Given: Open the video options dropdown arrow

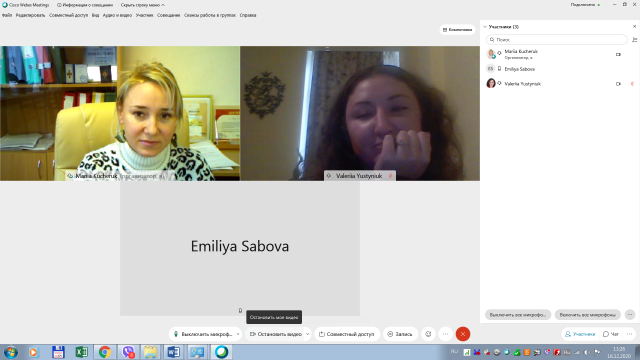Looking at the screenshot, I should (x=307, y=334).
